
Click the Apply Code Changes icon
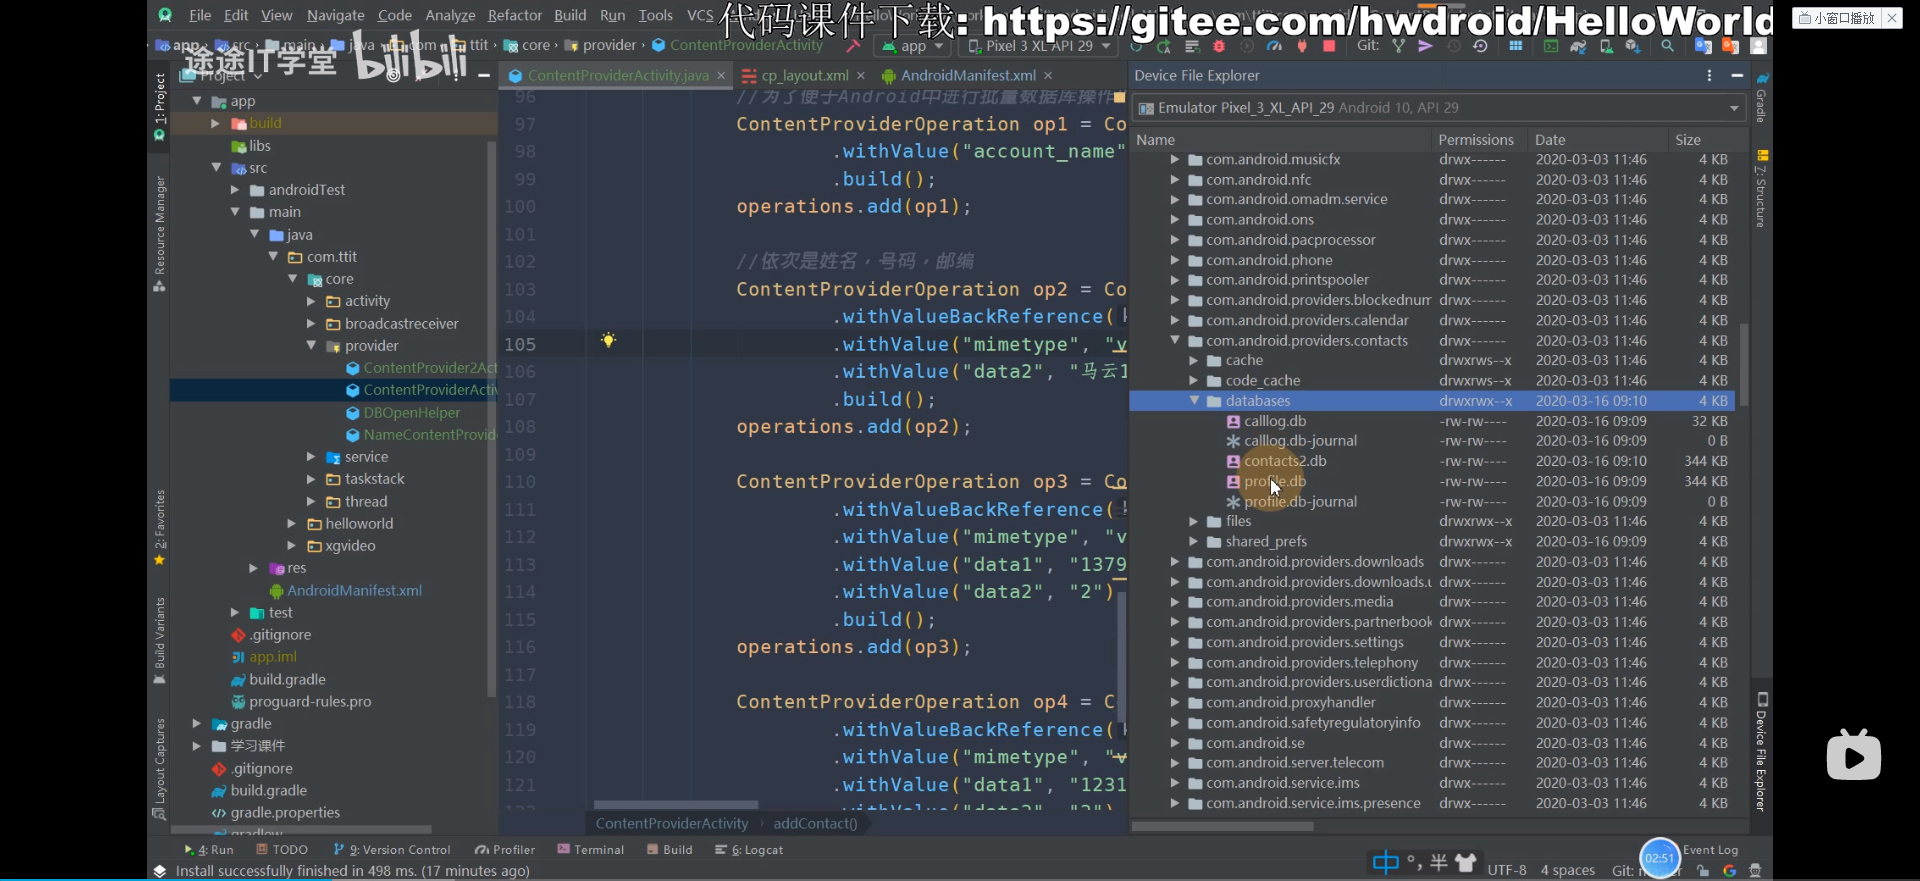point(1191,46)
